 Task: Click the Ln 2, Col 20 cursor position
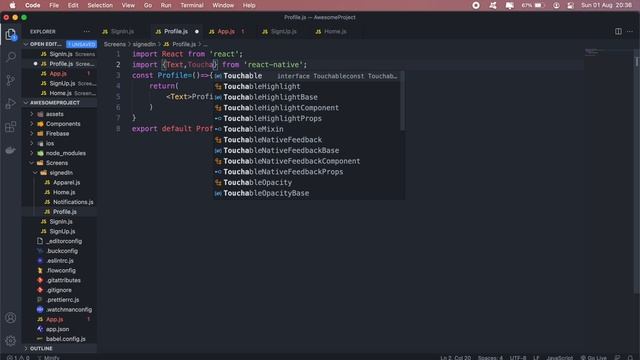tap(456, 358)
